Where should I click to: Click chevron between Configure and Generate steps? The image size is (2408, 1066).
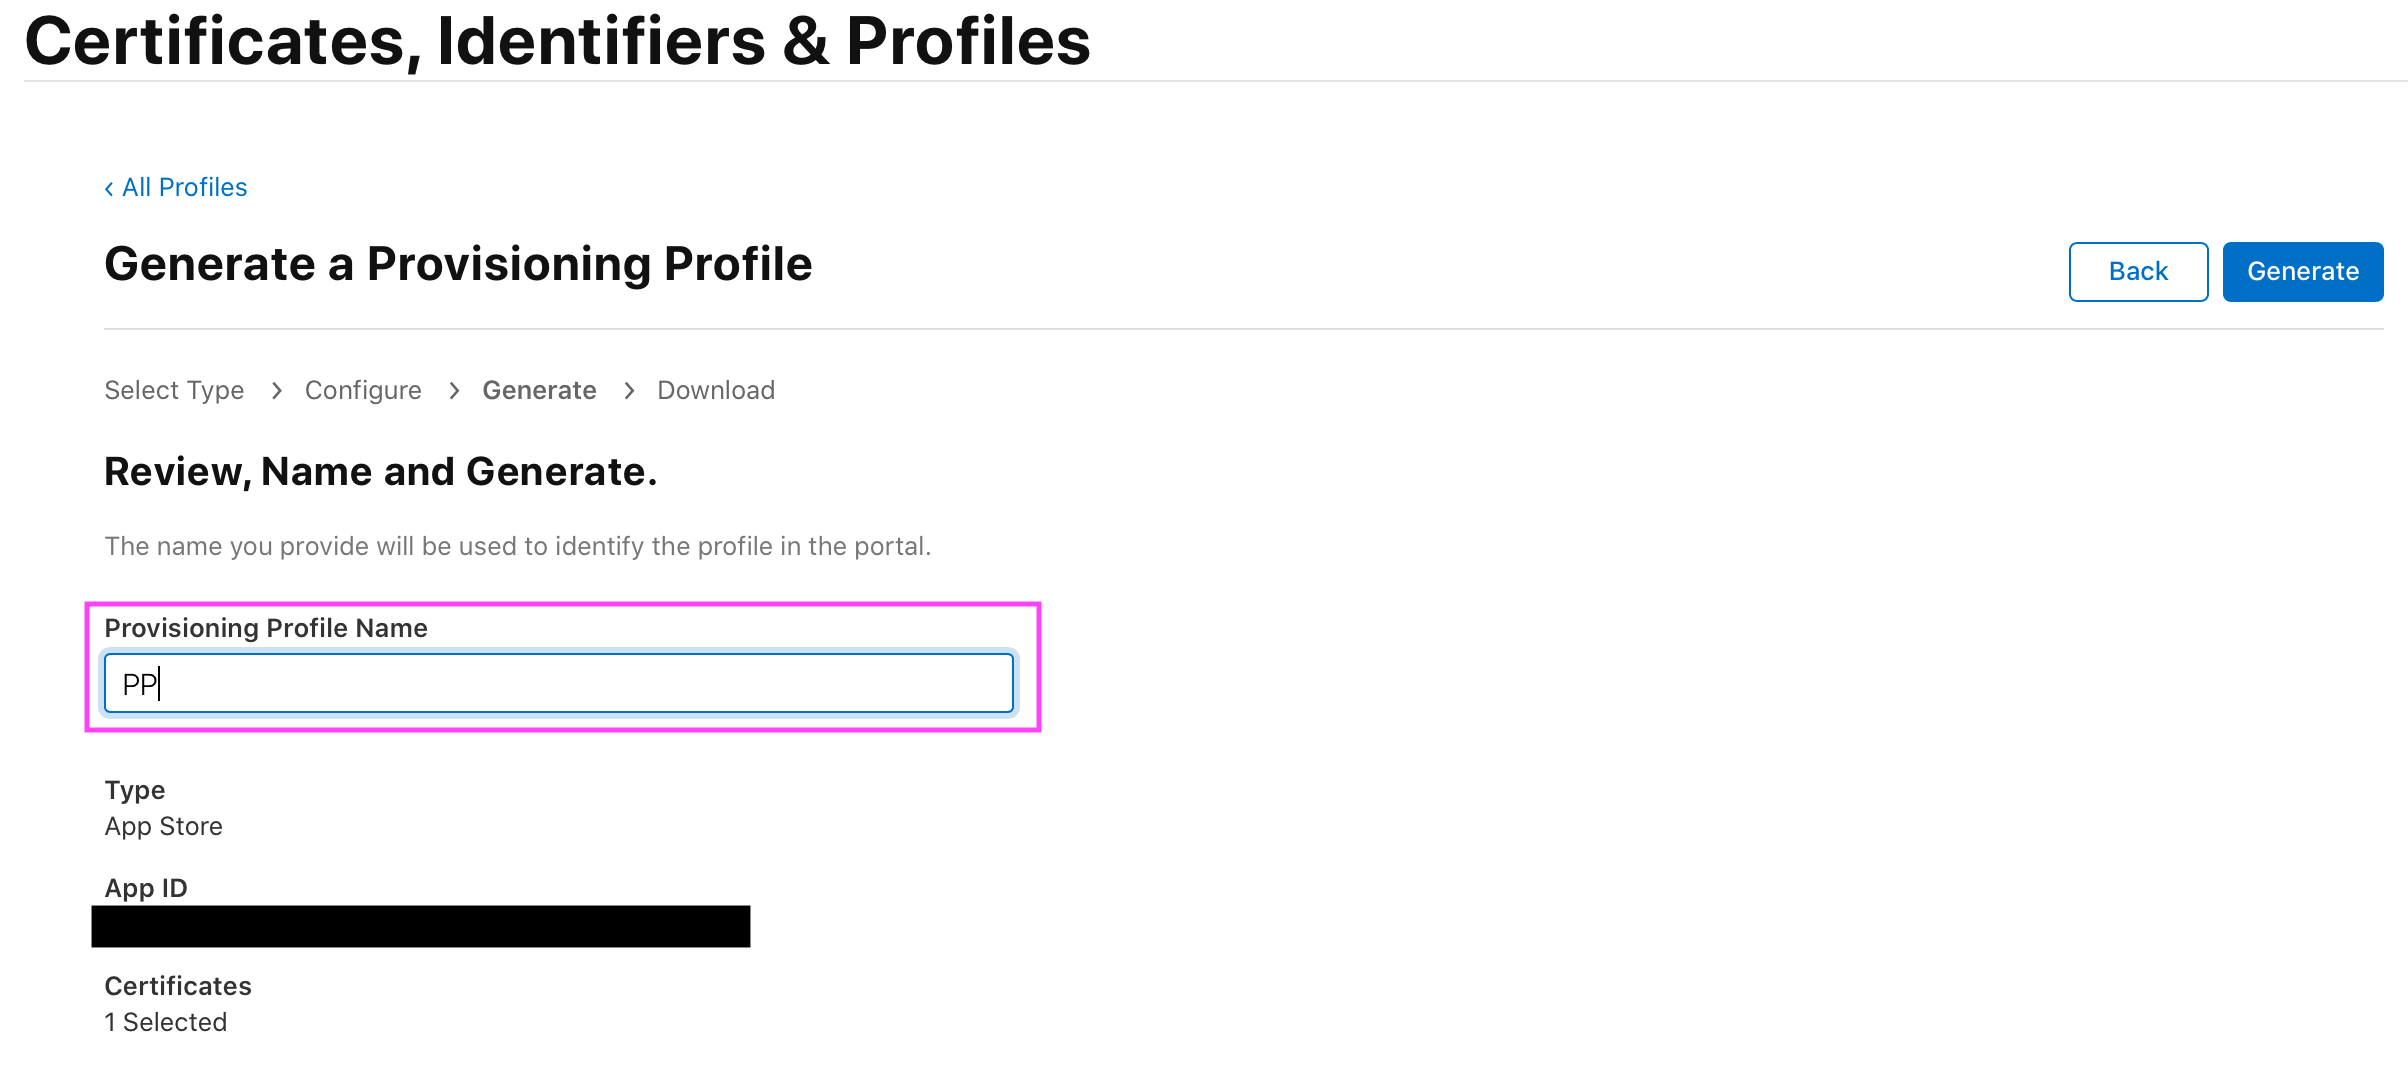(454, 390)
